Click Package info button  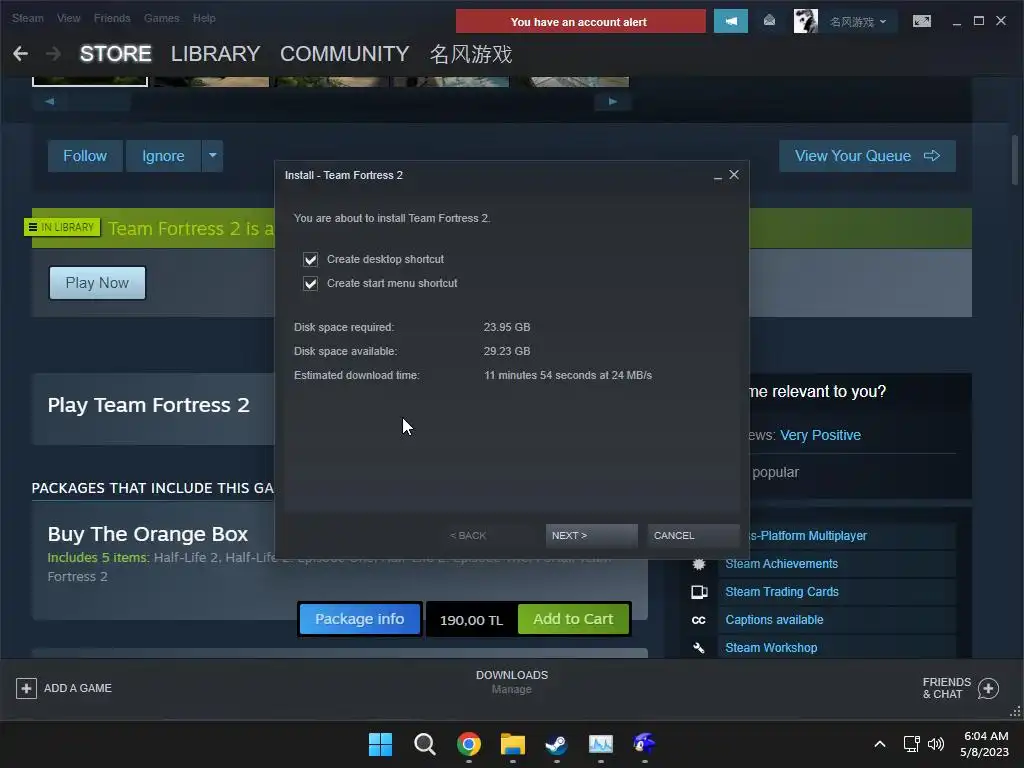click(x=360, y=619)
